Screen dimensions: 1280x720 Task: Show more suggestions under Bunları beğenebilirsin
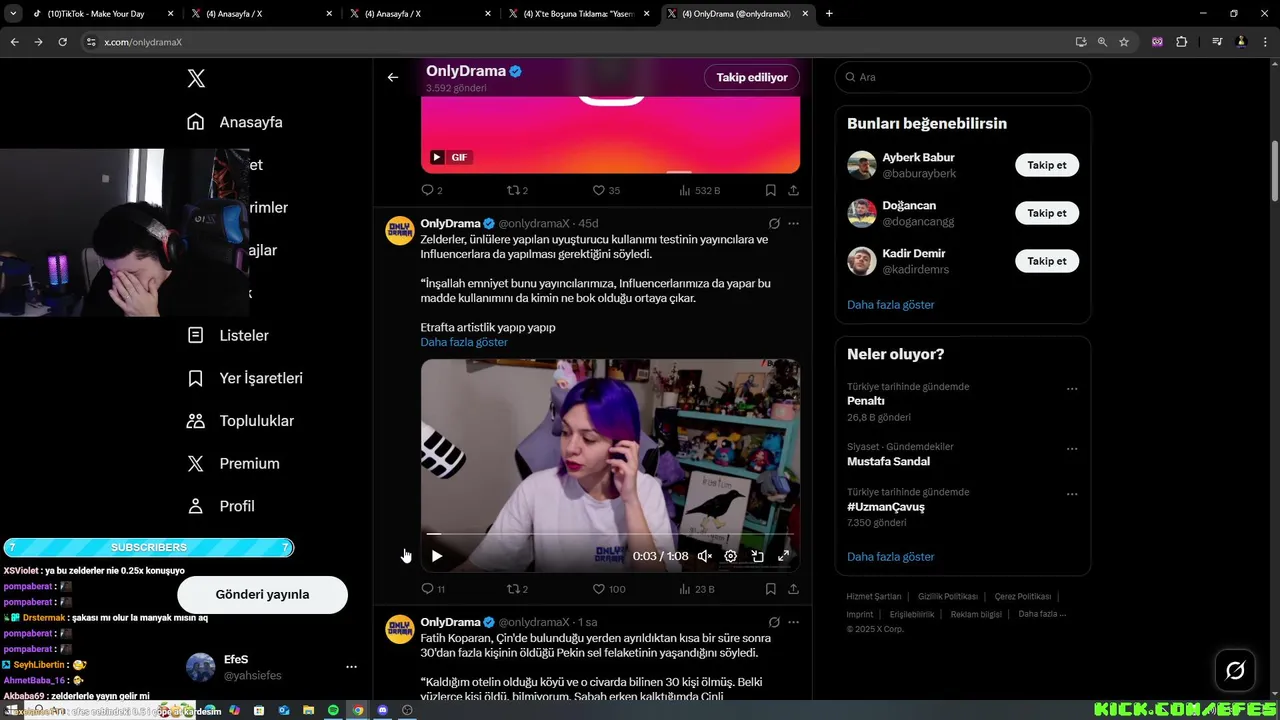tap(890, 305)
